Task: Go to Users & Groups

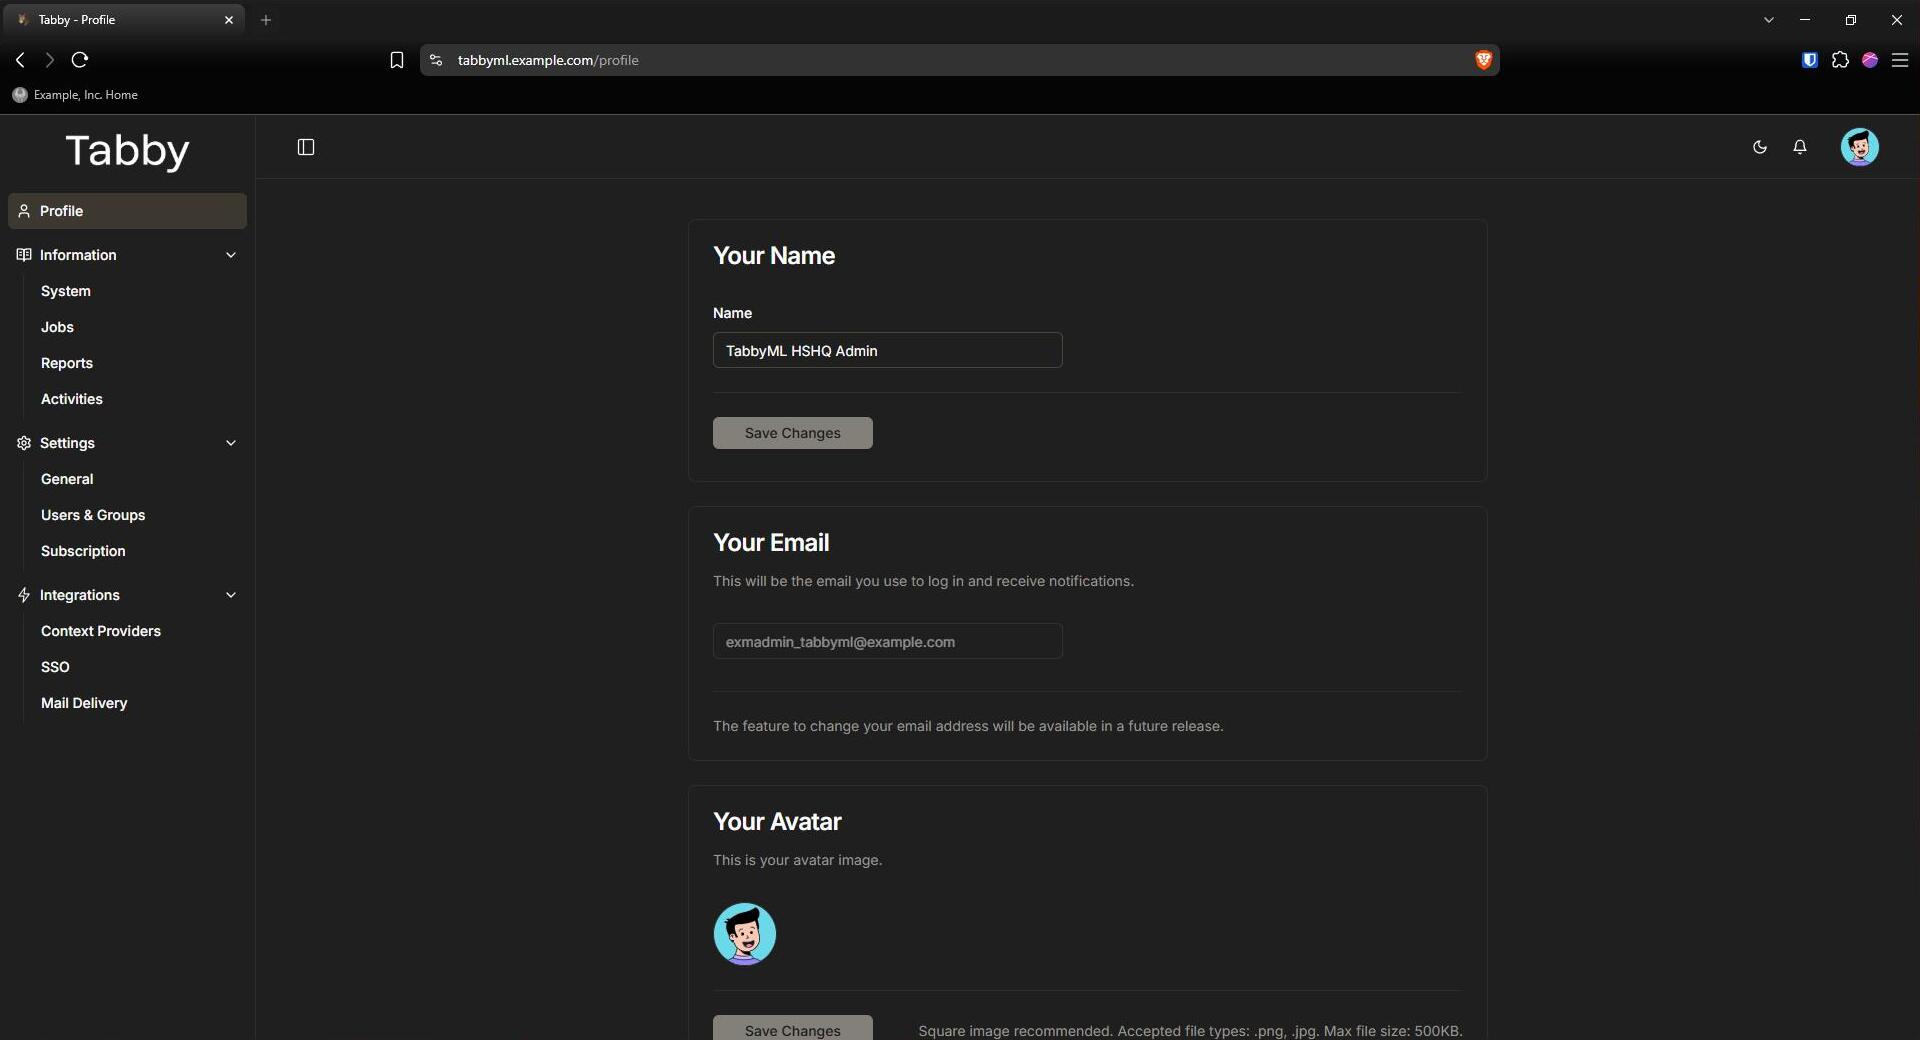Action: tap(93, 515)
